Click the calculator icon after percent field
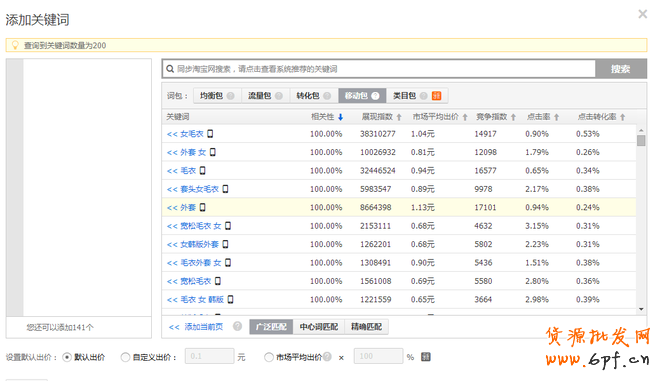The image size is (660, 381). tap(426, 357)
